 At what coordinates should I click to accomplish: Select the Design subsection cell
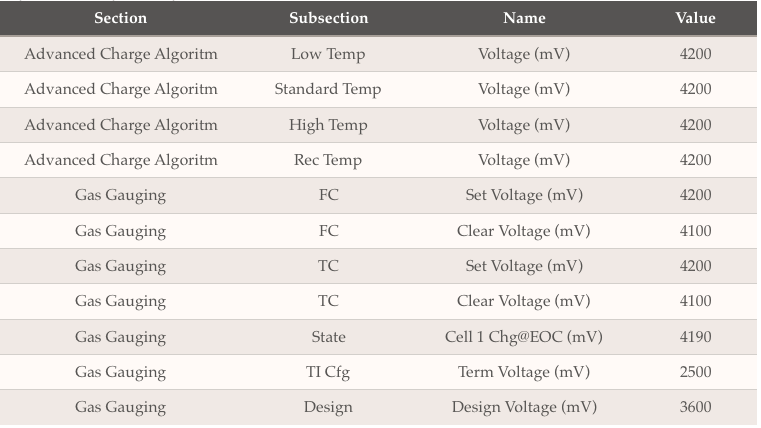tap(328, 407)
